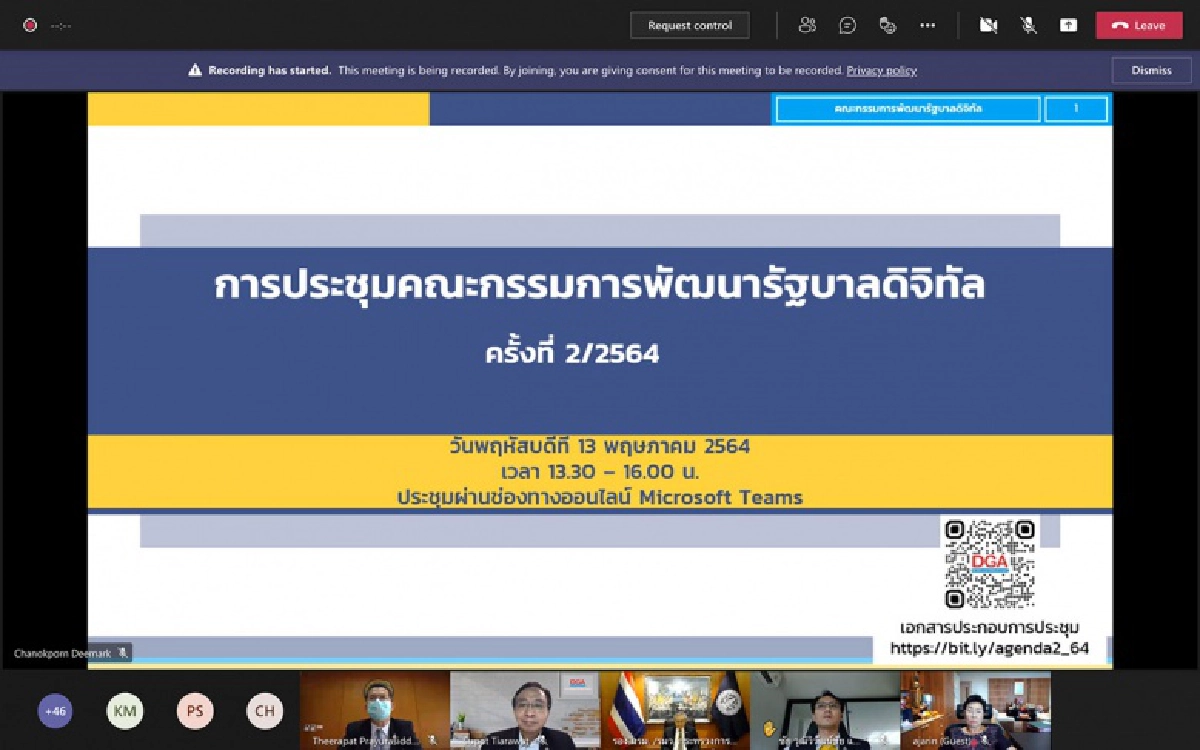1200x750 pixels.
Task: Open the reactions icon in toolbar
Action: 887,26
